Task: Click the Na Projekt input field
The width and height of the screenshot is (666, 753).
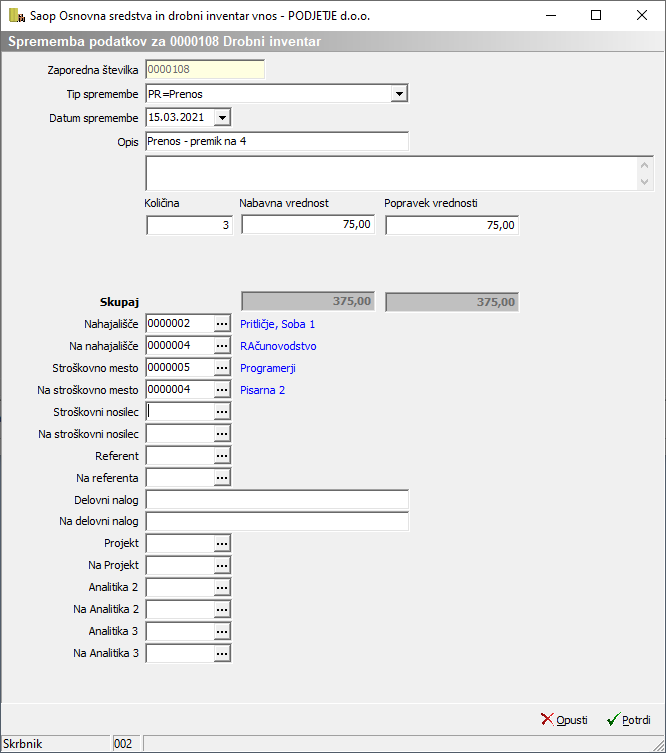Action: (180, 566)
